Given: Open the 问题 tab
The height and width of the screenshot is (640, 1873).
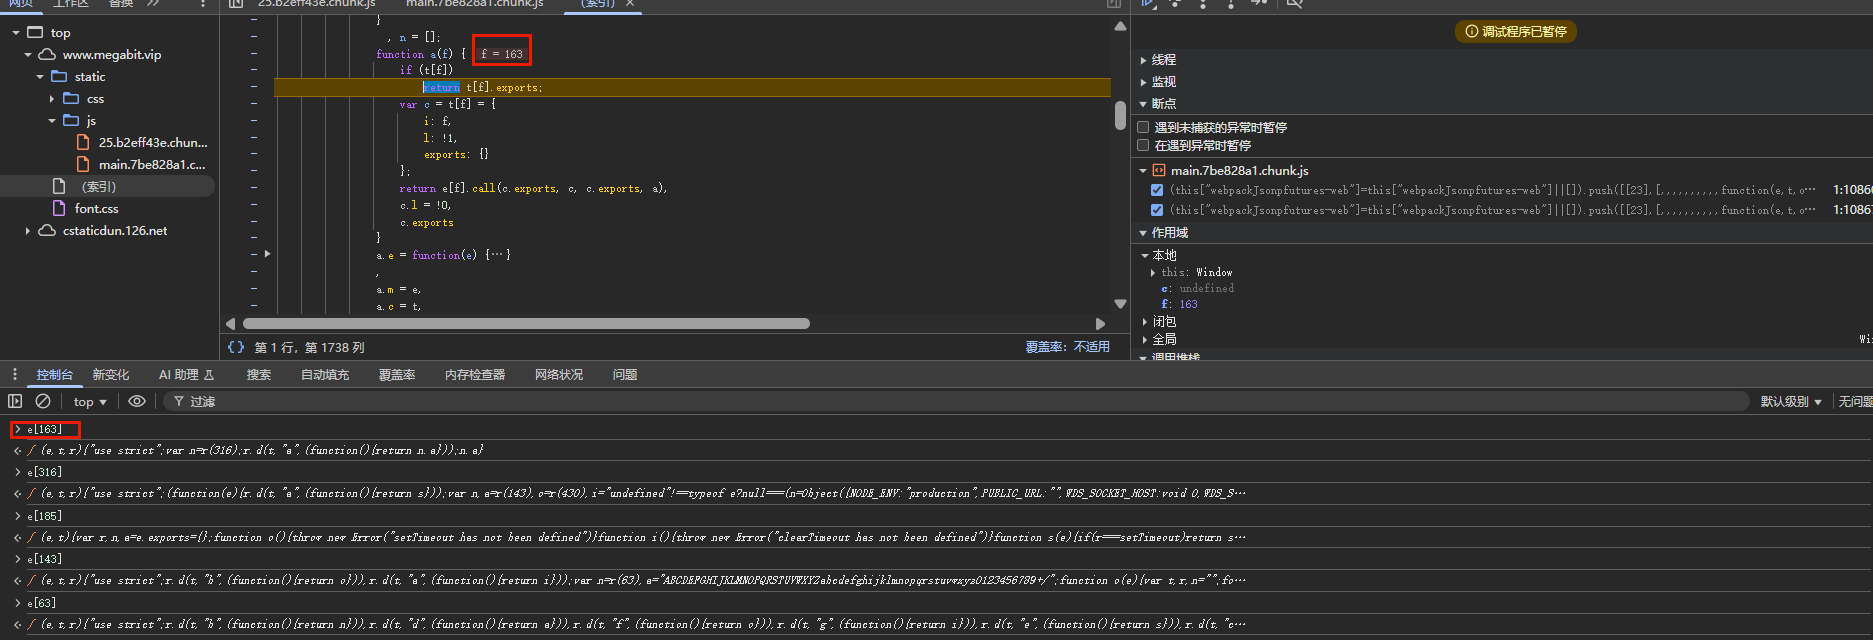Looking at the screenshot, I should coord(625,374).
